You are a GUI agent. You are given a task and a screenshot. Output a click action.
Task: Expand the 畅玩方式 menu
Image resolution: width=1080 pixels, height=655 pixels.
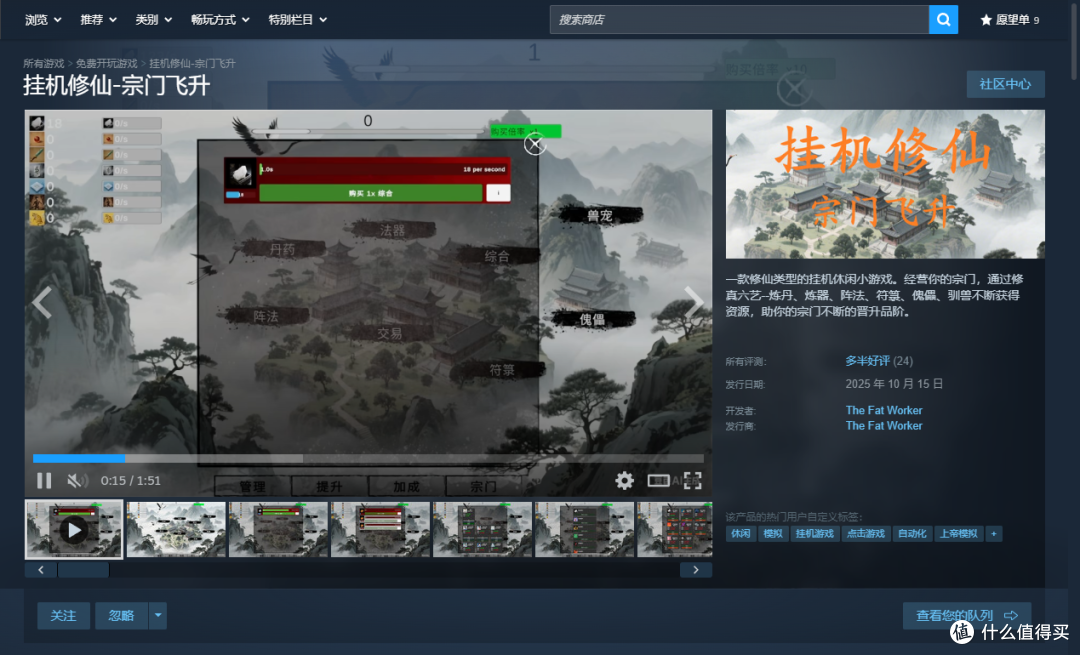coord(220,20)
